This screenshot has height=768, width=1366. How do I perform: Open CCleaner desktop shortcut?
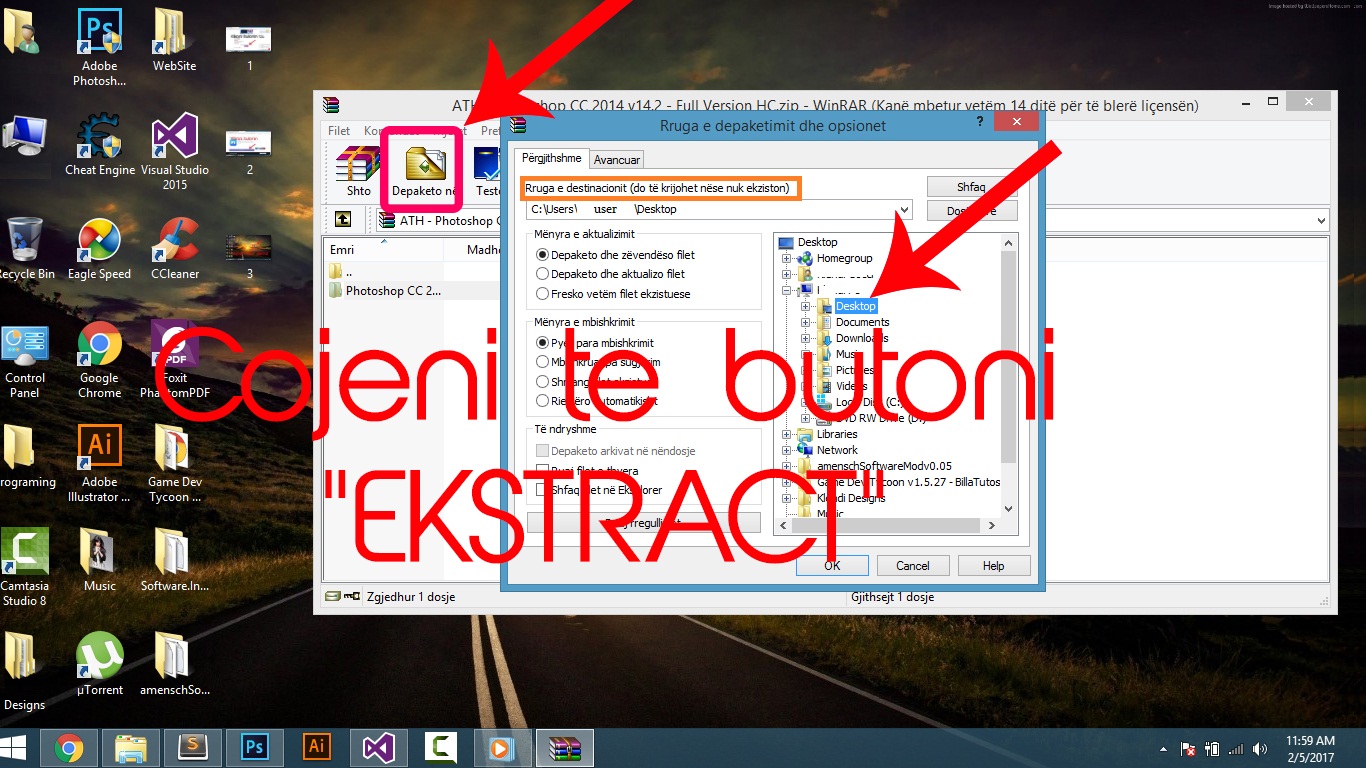pos(175,249)
